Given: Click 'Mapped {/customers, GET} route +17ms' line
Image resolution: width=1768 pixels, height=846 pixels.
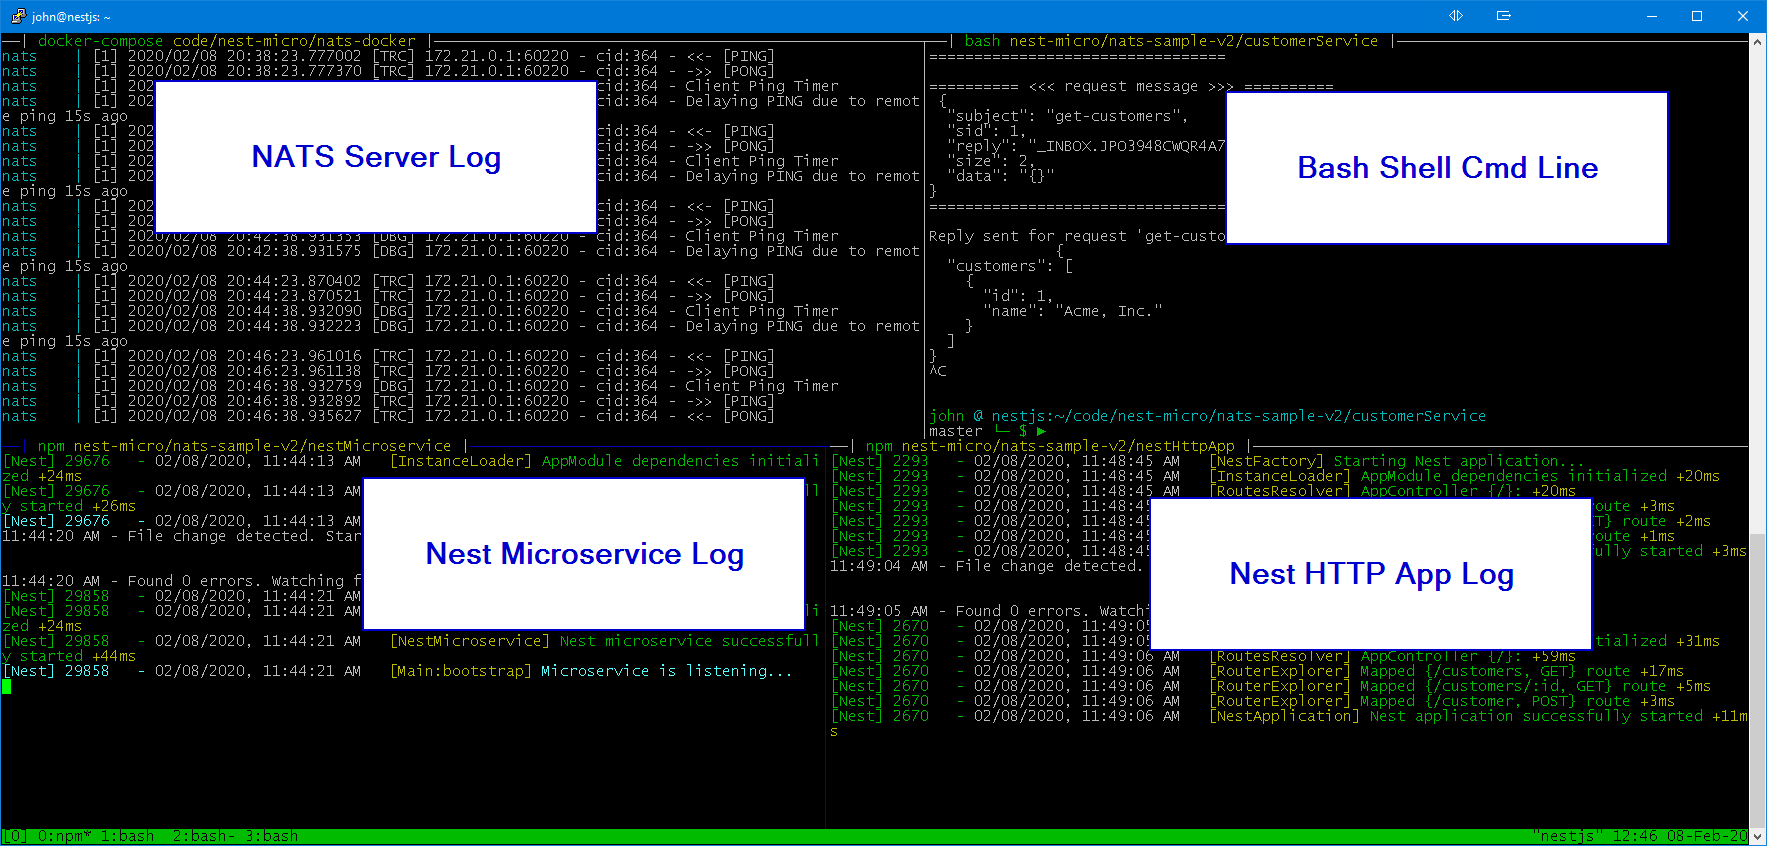Looking at the screenshot, I should [x=1522, y=671].
